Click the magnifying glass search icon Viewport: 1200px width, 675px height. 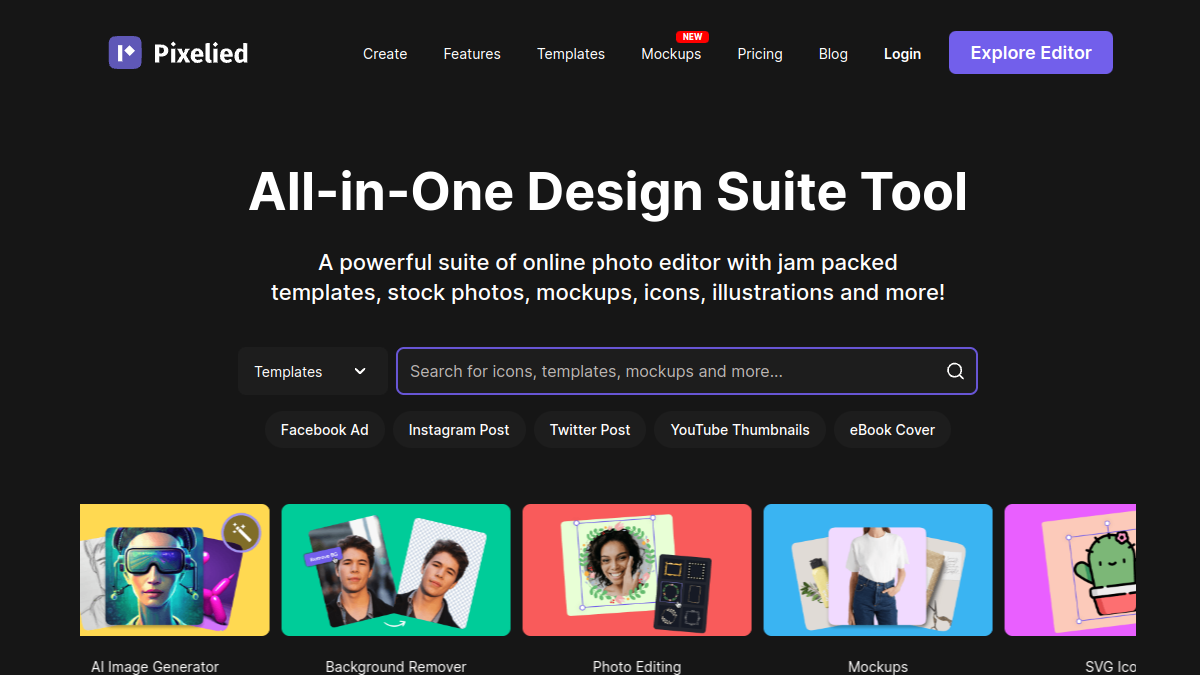click(955, 371)
